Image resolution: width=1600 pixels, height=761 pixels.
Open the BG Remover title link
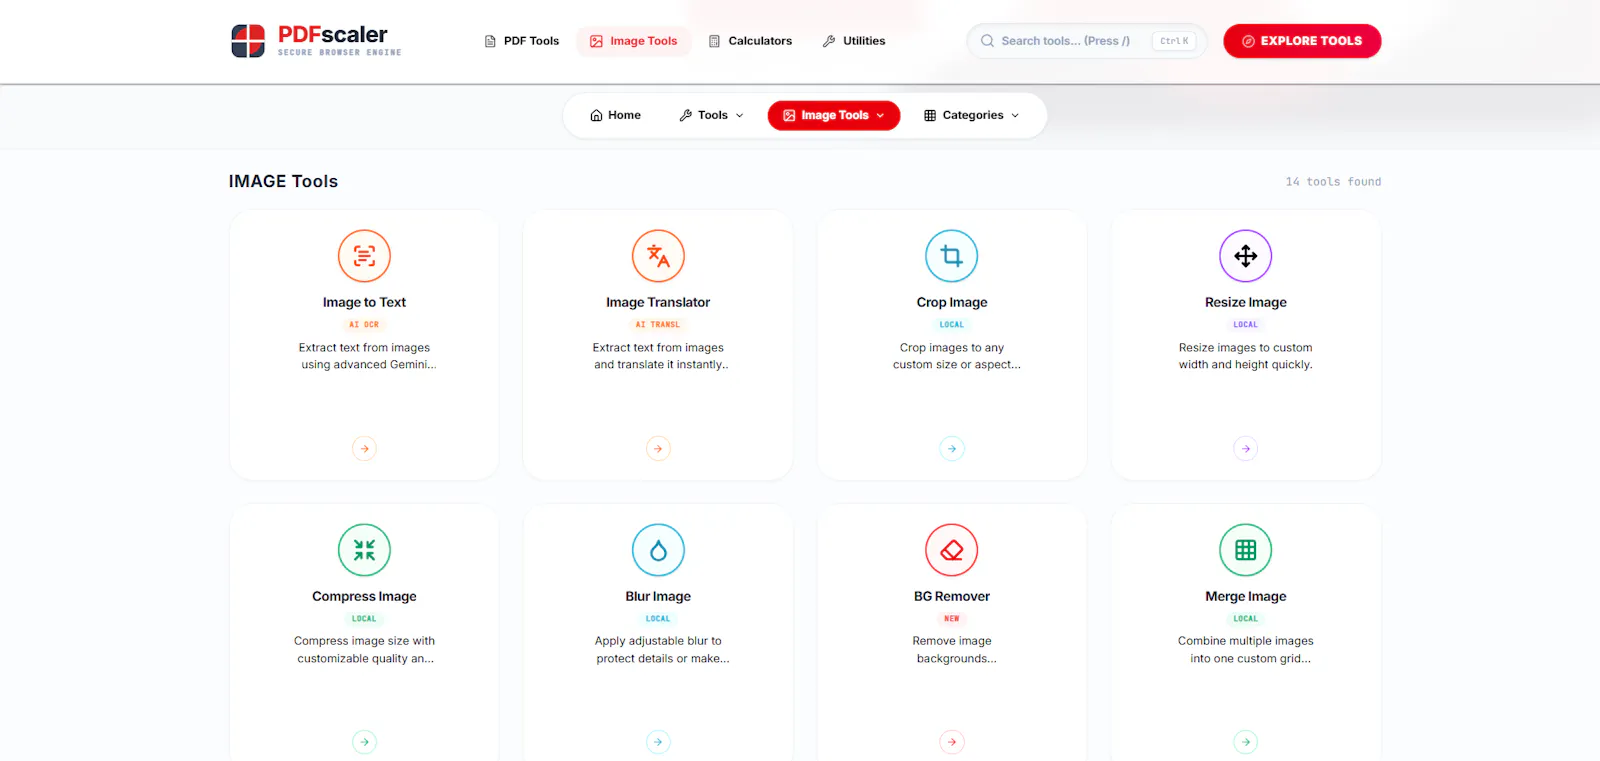click(x=952, y=596)
